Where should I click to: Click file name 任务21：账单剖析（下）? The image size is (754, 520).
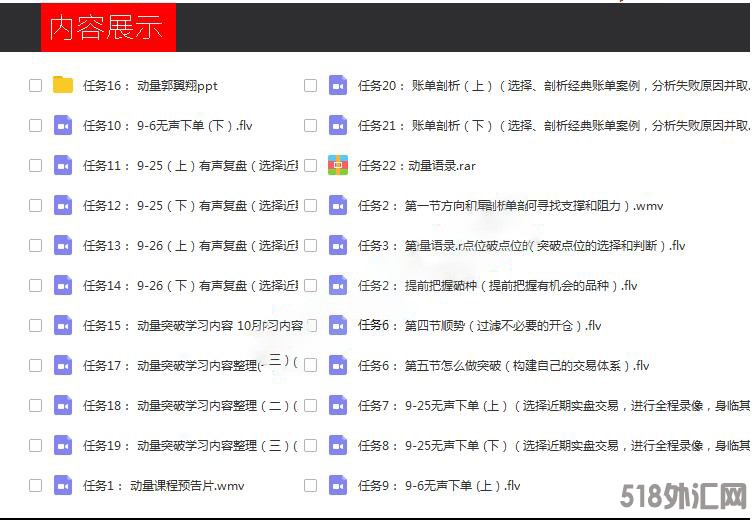(554, 126)
